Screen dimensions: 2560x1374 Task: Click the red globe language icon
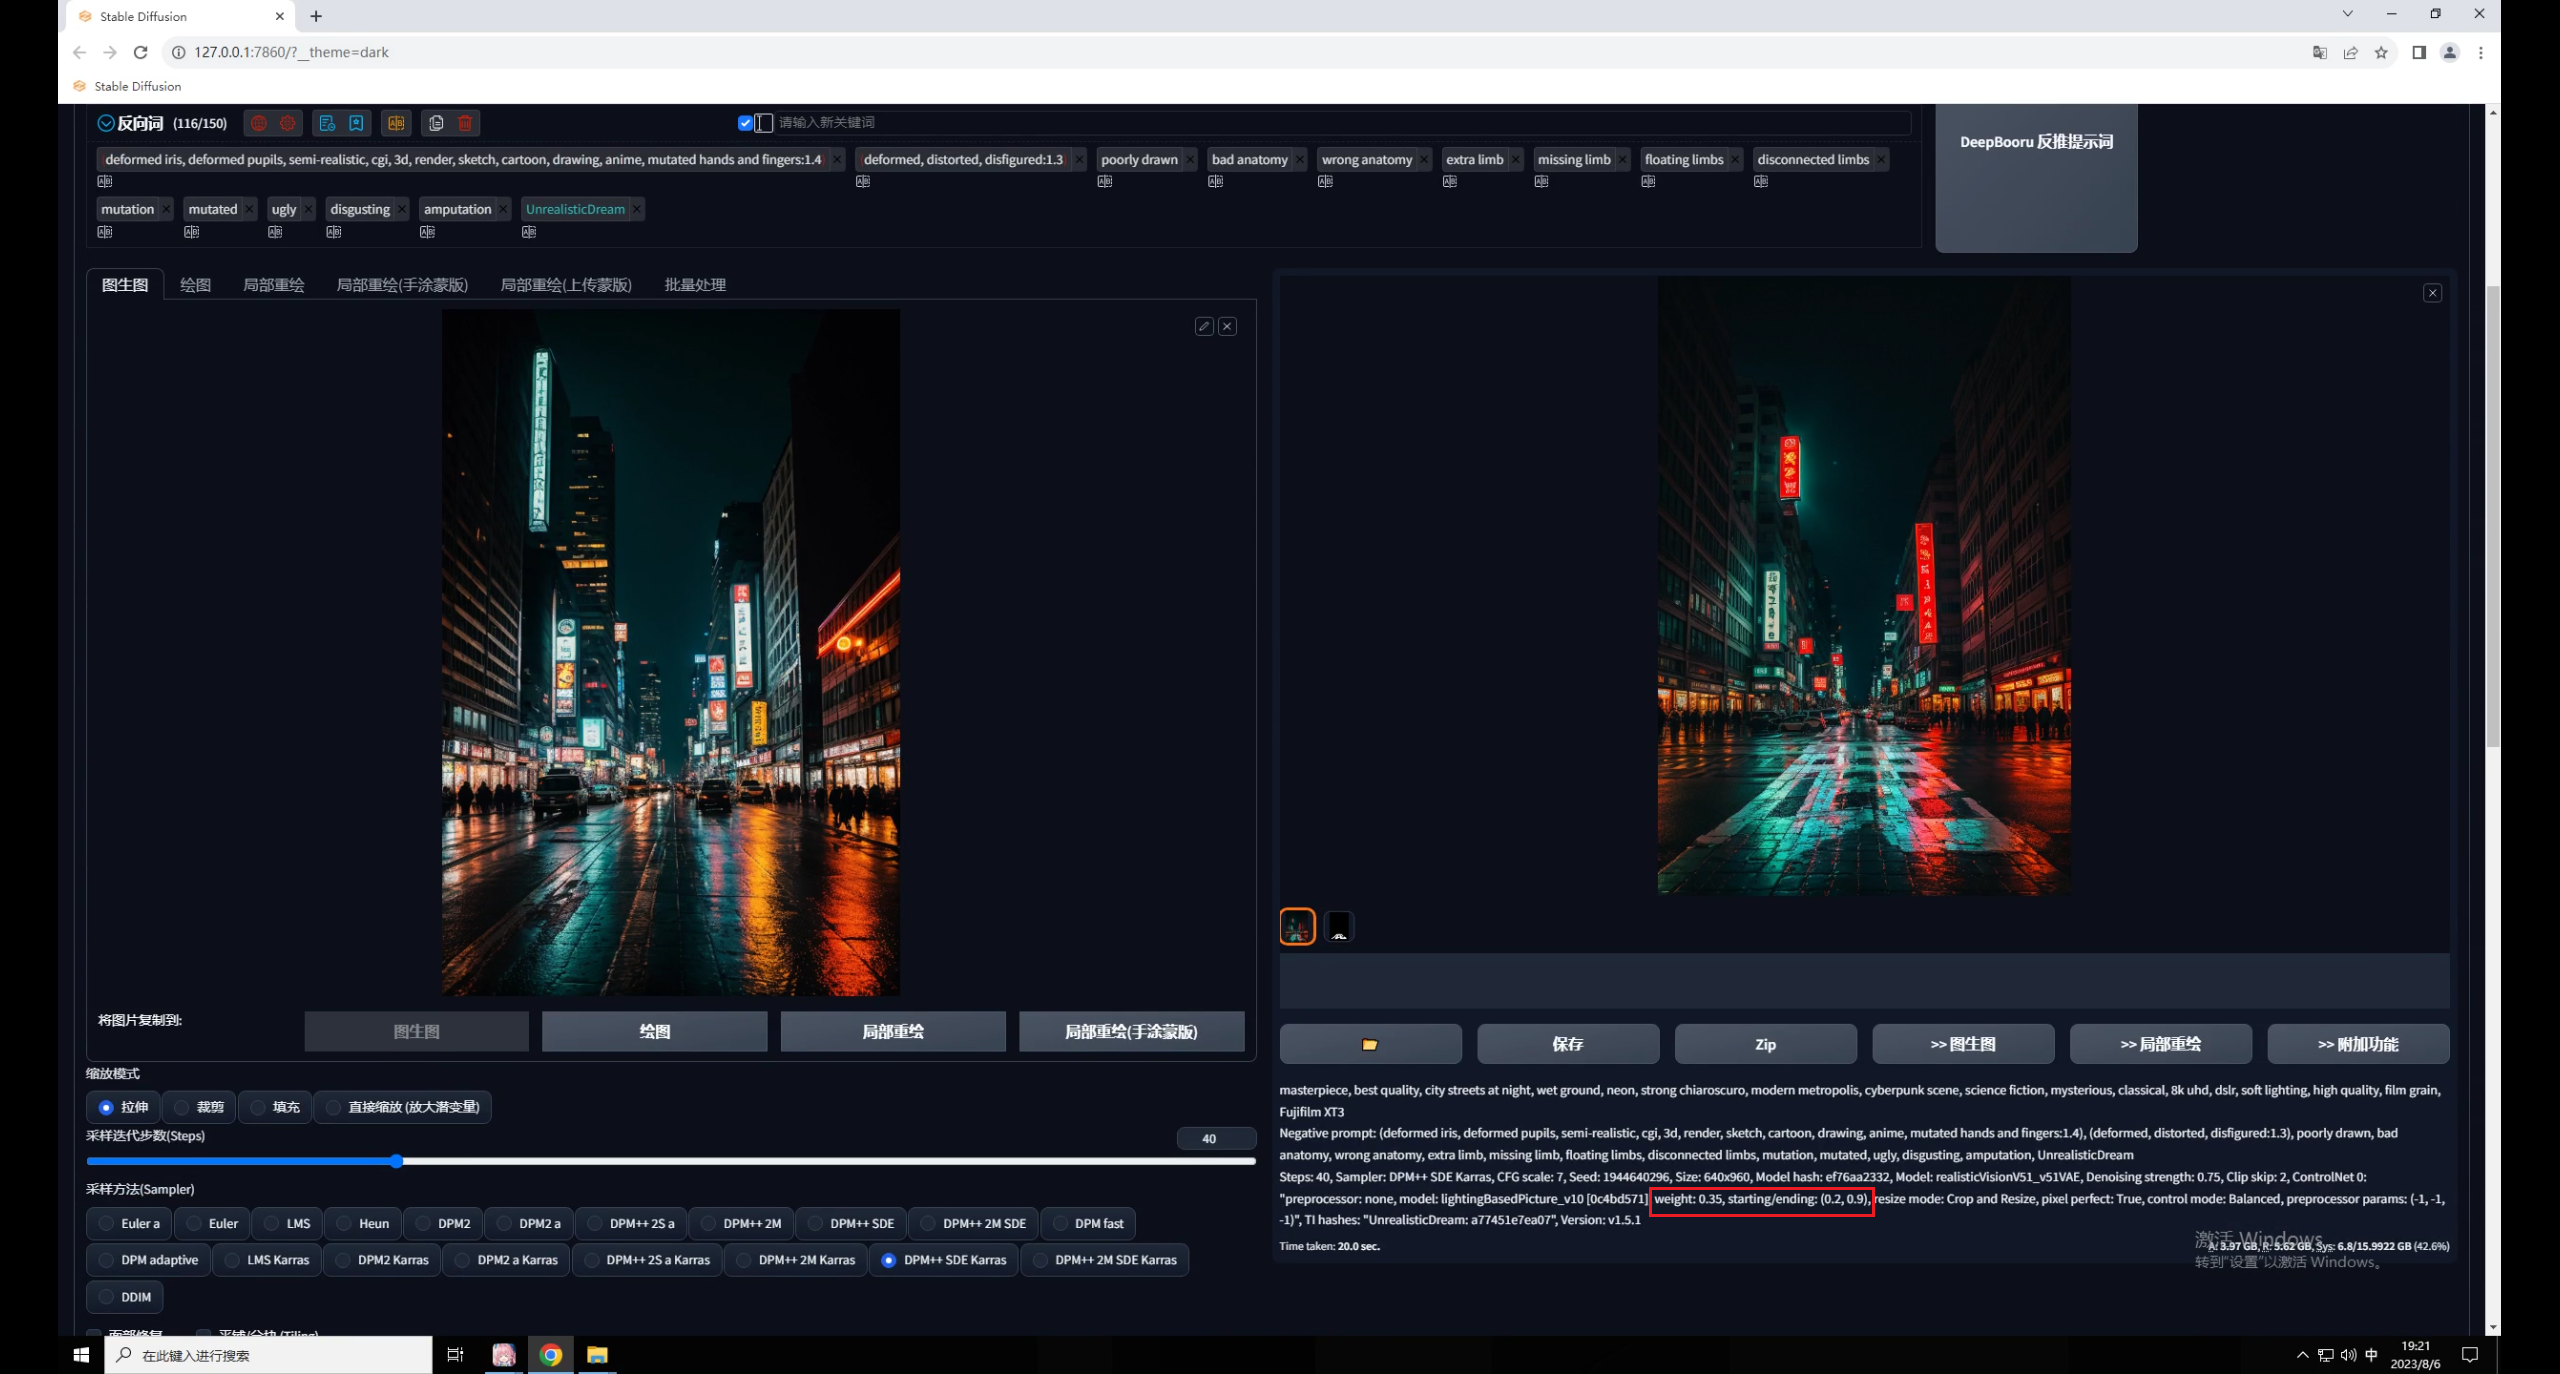(259, 123)
